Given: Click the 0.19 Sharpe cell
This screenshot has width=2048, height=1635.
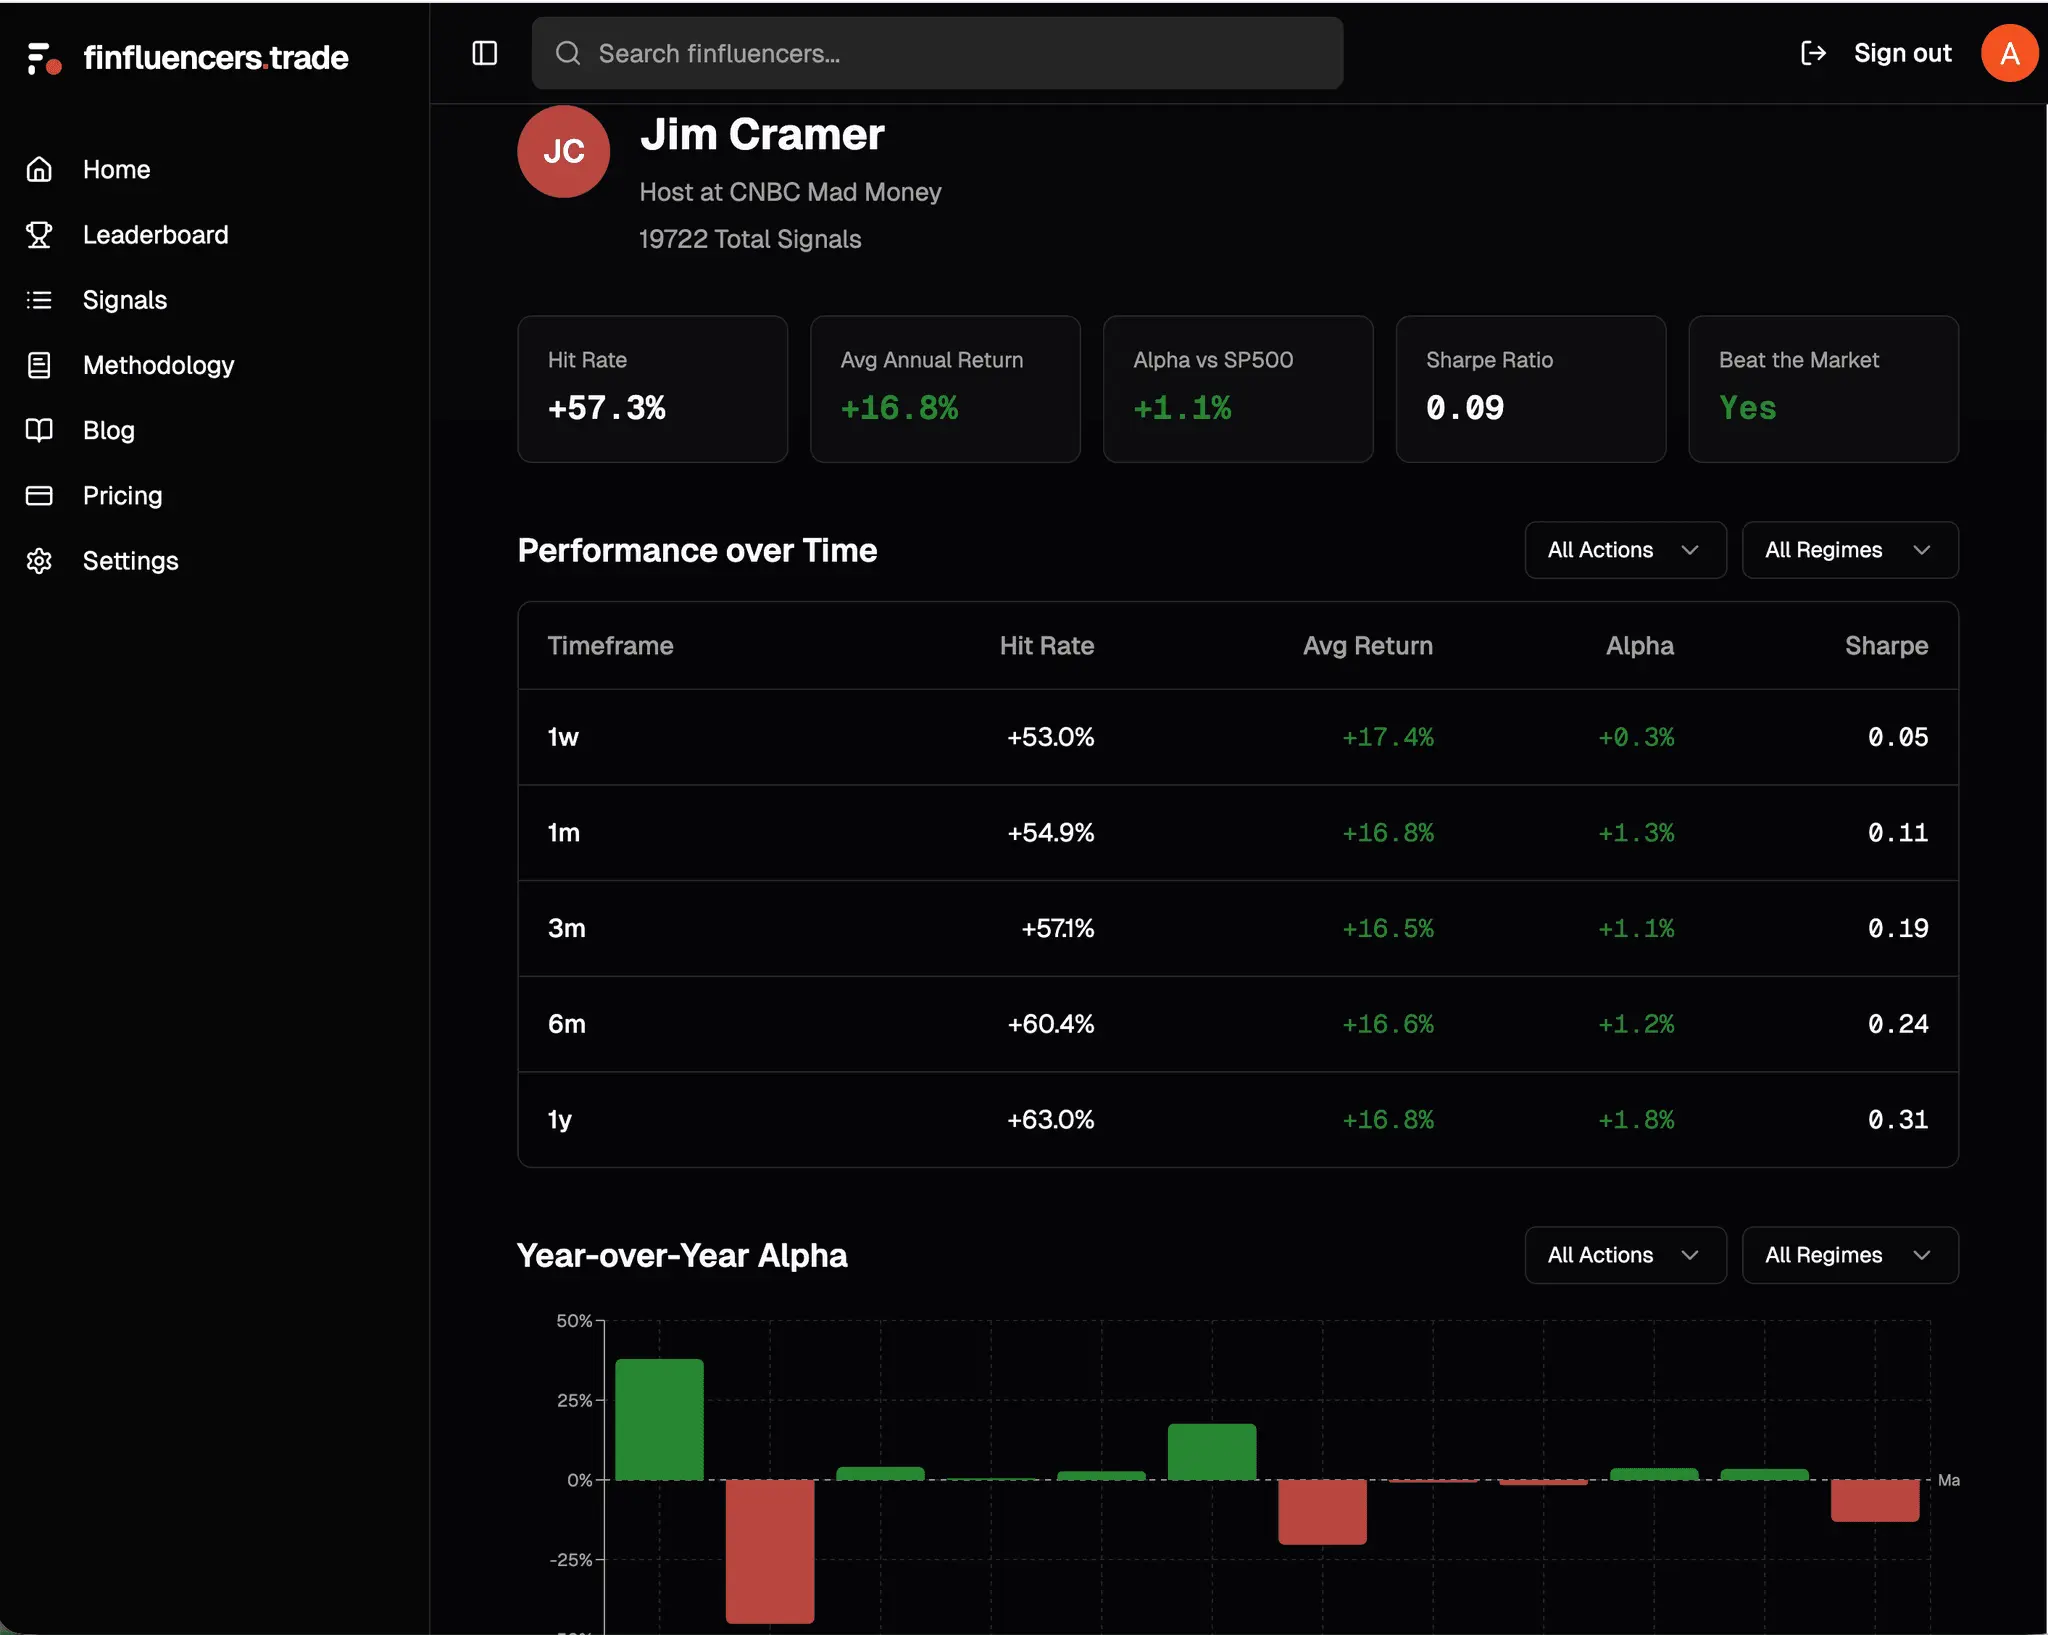Looking at the screenshot, I should pyautogui.click(x=1897, y=928).
